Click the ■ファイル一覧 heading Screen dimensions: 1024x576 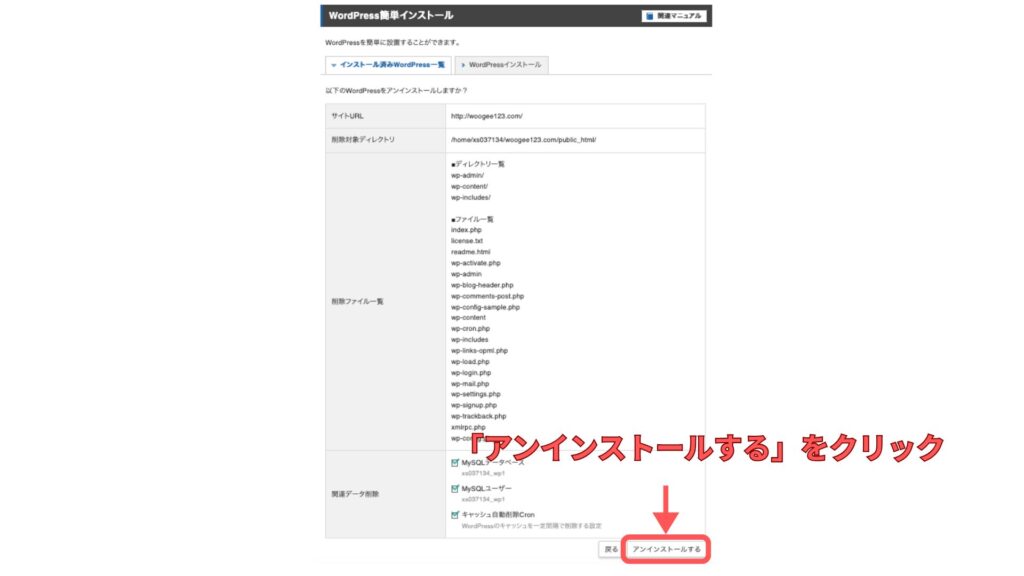[x=472, y=219]
